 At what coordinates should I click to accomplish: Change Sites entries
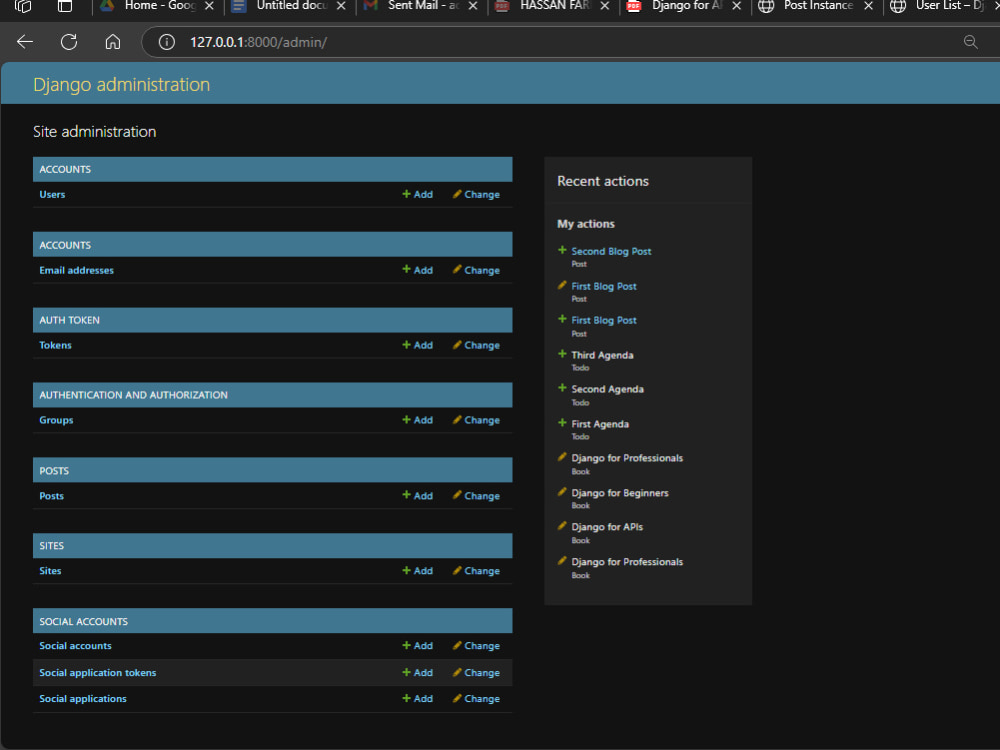click(476, 571)
